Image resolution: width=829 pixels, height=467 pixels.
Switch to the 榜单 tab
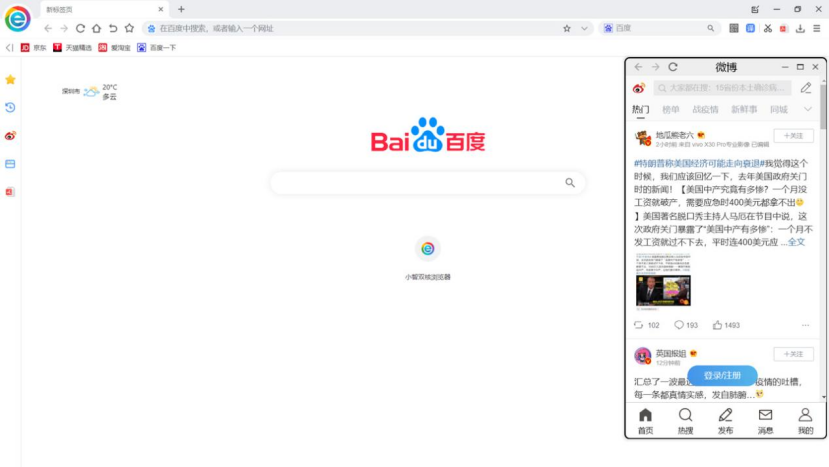tap(671, 109)
